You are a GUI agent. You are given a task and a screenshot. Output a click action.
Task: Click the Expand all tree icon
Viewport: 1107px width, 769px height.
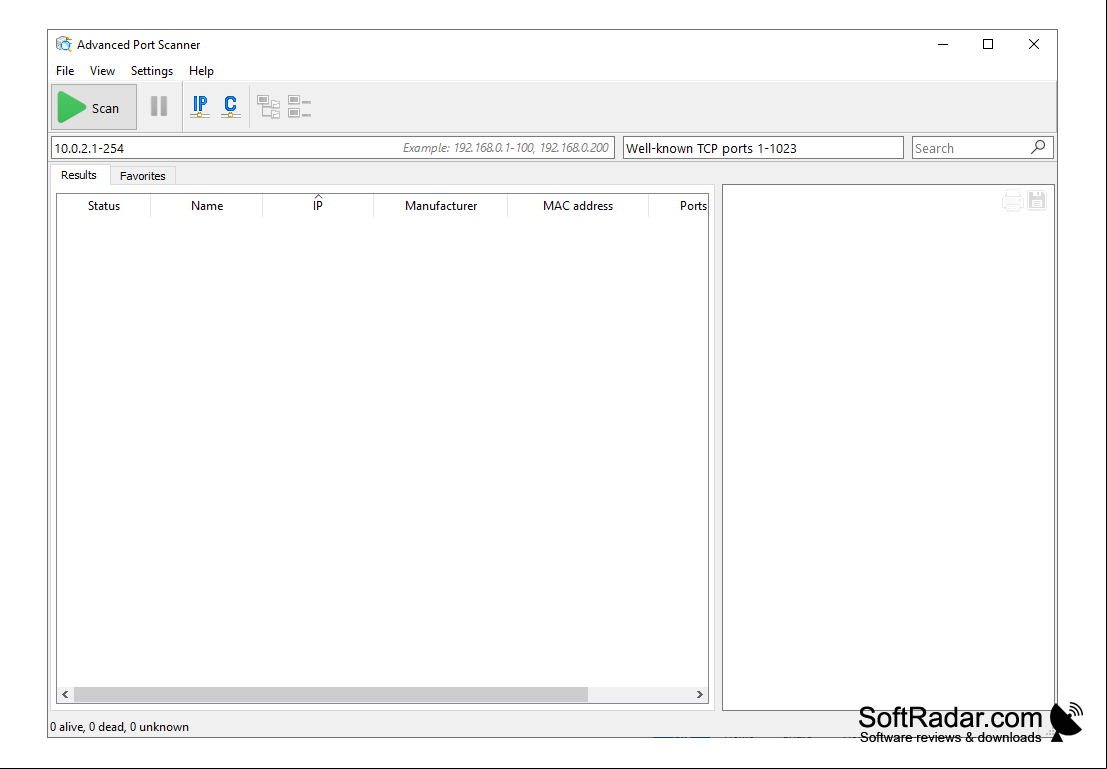click(268, 107)
